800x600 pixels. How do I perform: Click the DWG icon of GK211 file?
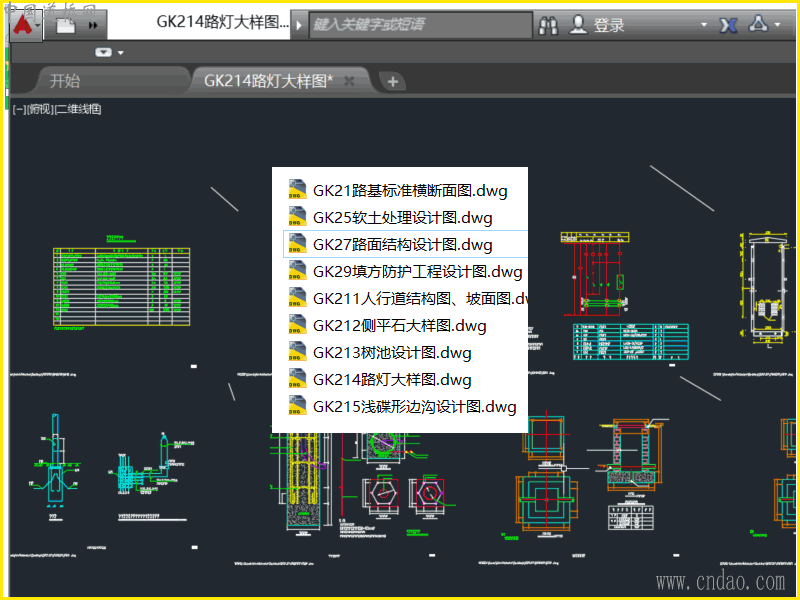pos(297,297)
